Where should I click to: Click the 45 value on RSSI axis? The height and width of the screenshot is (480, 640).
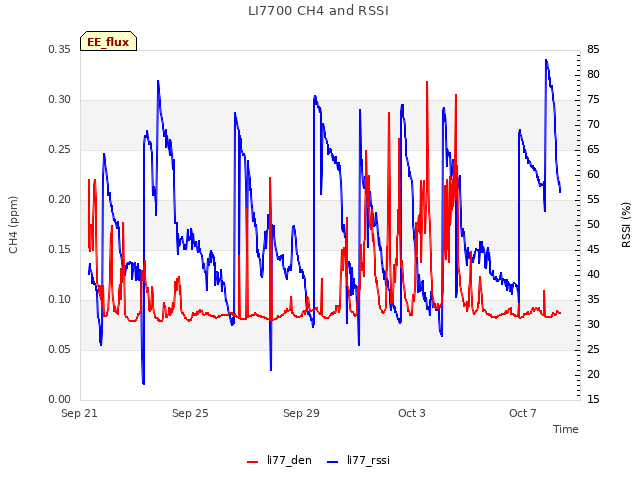pyautogui.click(x=593, y=249)
